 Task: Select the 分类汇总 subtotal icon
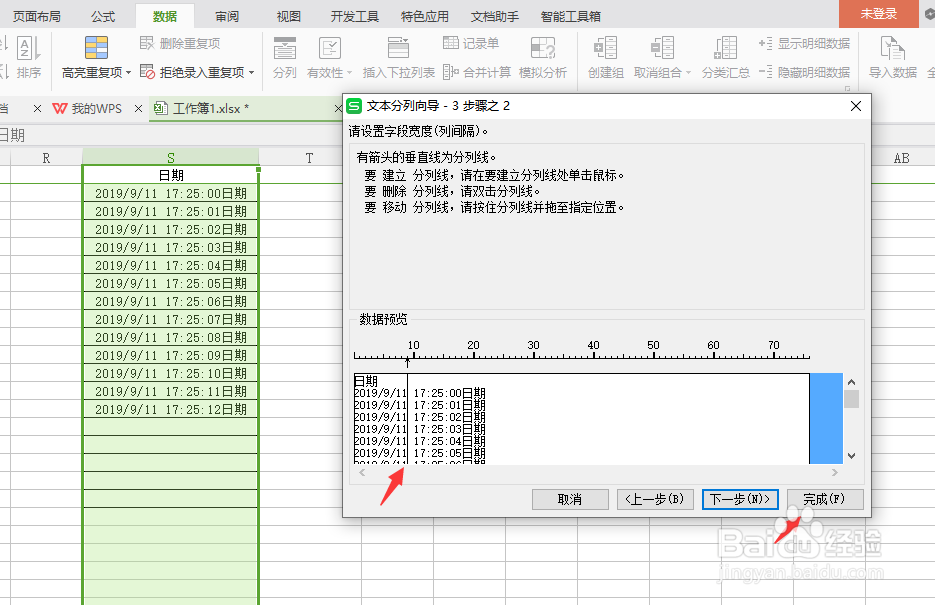[725, 55]
